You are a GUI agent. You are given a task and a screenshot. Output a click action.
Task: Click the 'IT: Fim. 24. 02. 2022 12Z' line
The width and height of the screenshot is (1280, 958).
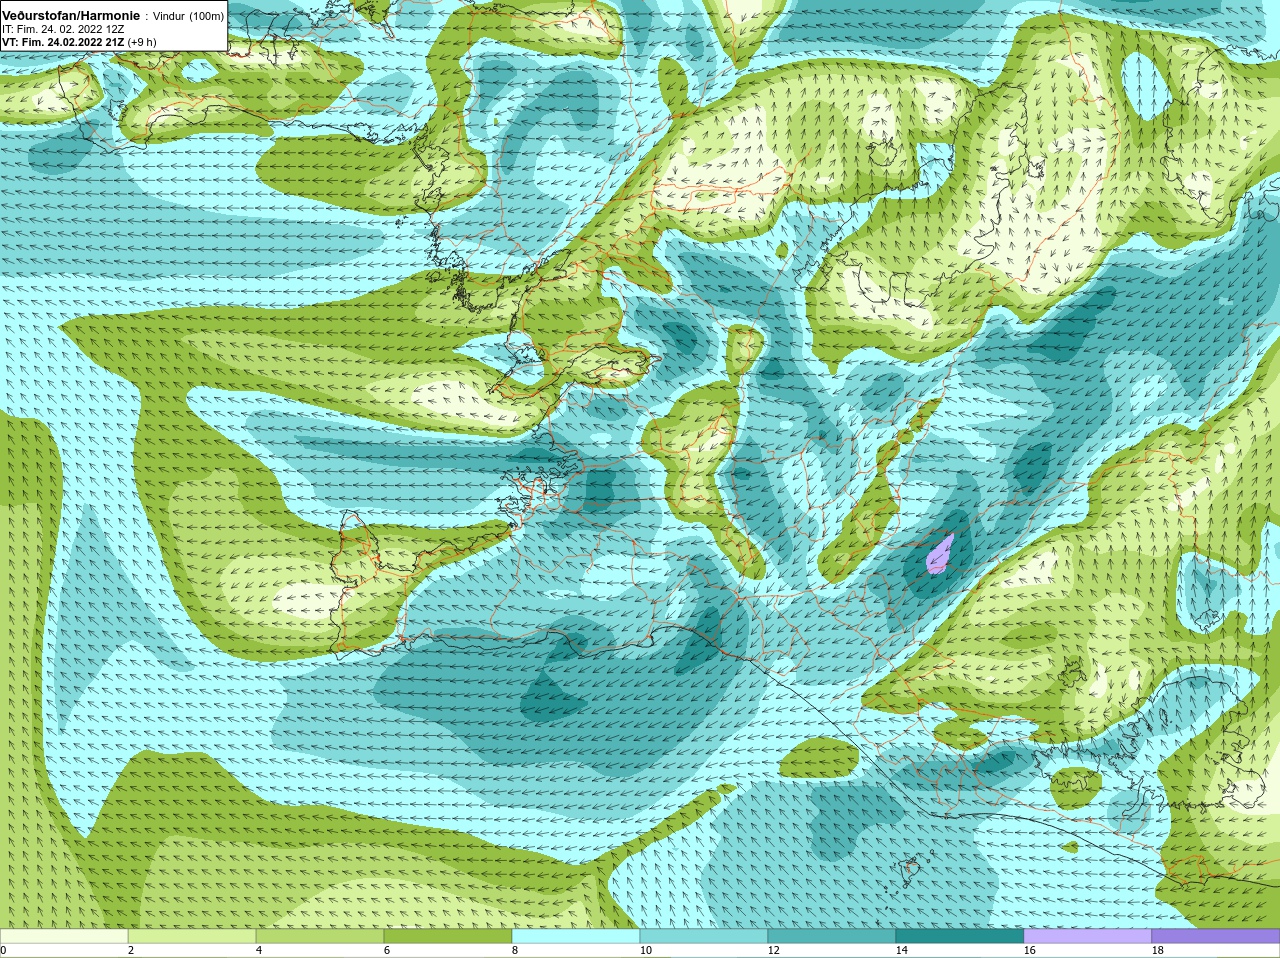point(63,29)
